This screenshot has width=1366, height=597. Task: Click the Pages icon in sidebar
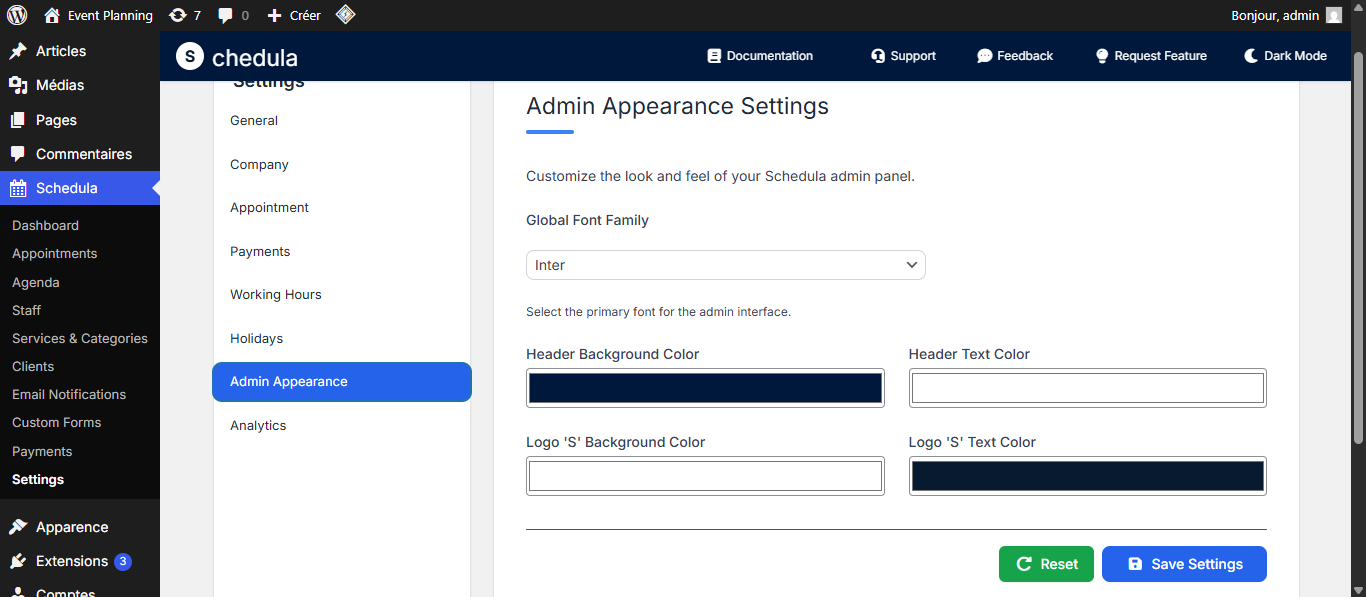pos(18,120)
